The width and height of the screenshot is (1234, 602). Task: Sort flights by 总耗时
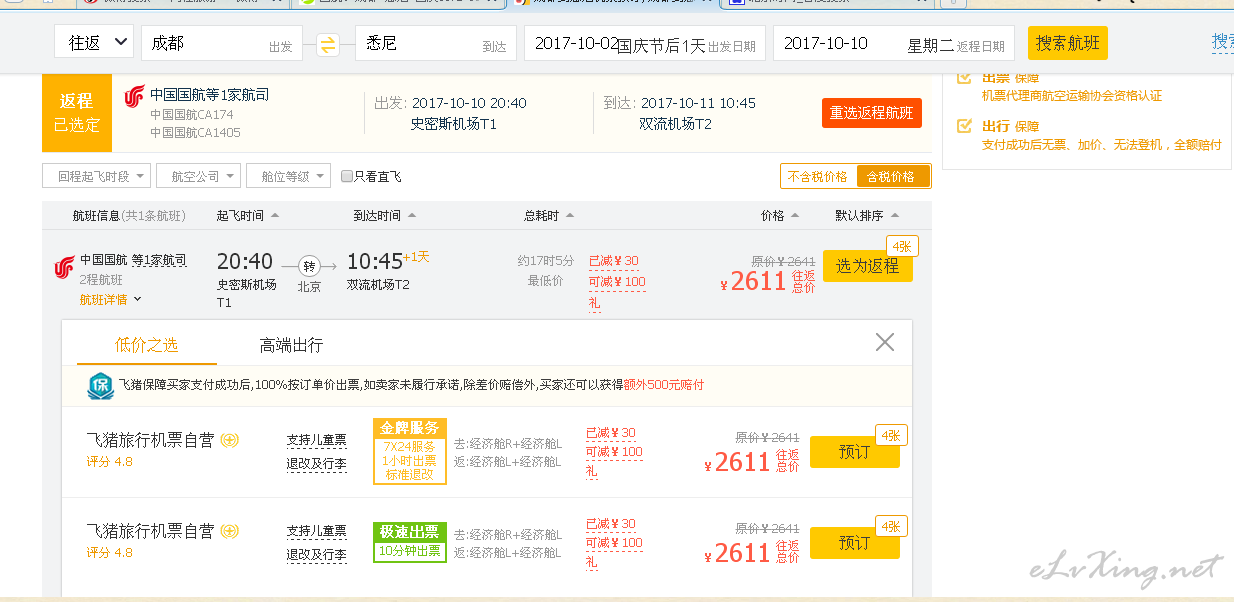549,215
